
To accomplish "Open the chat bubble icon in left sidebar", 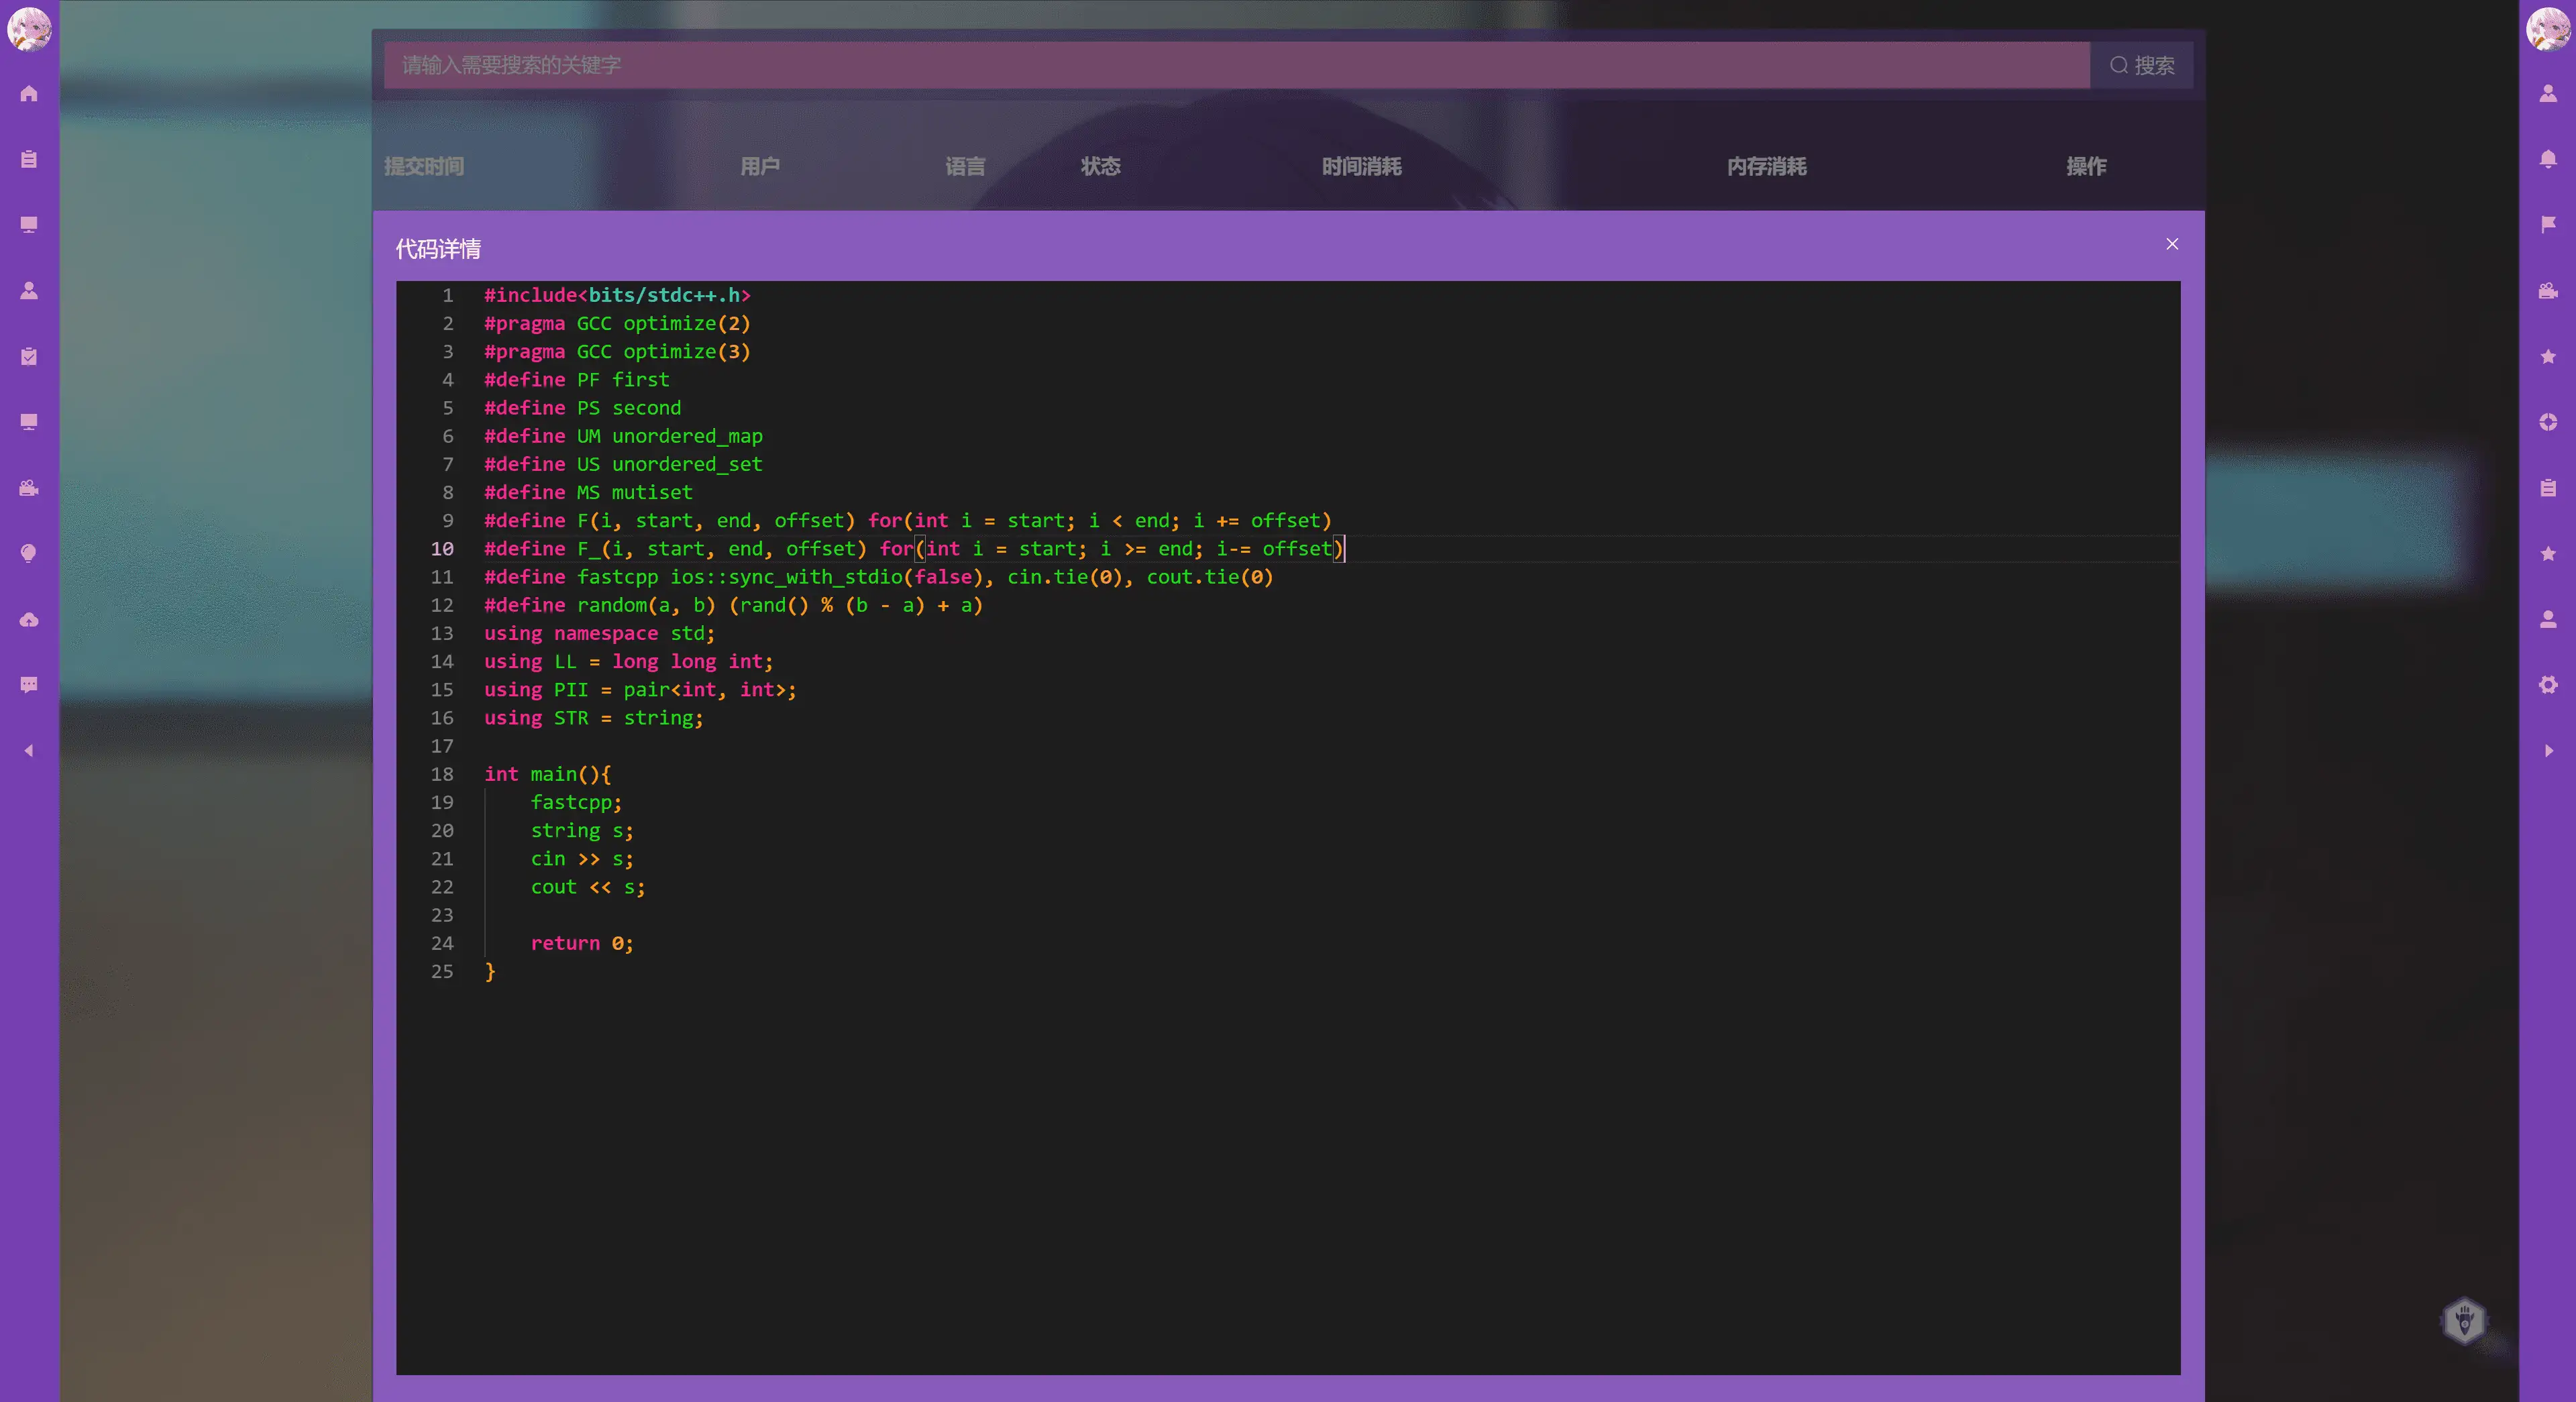I will pyautogui.click(x=29, y=685).
